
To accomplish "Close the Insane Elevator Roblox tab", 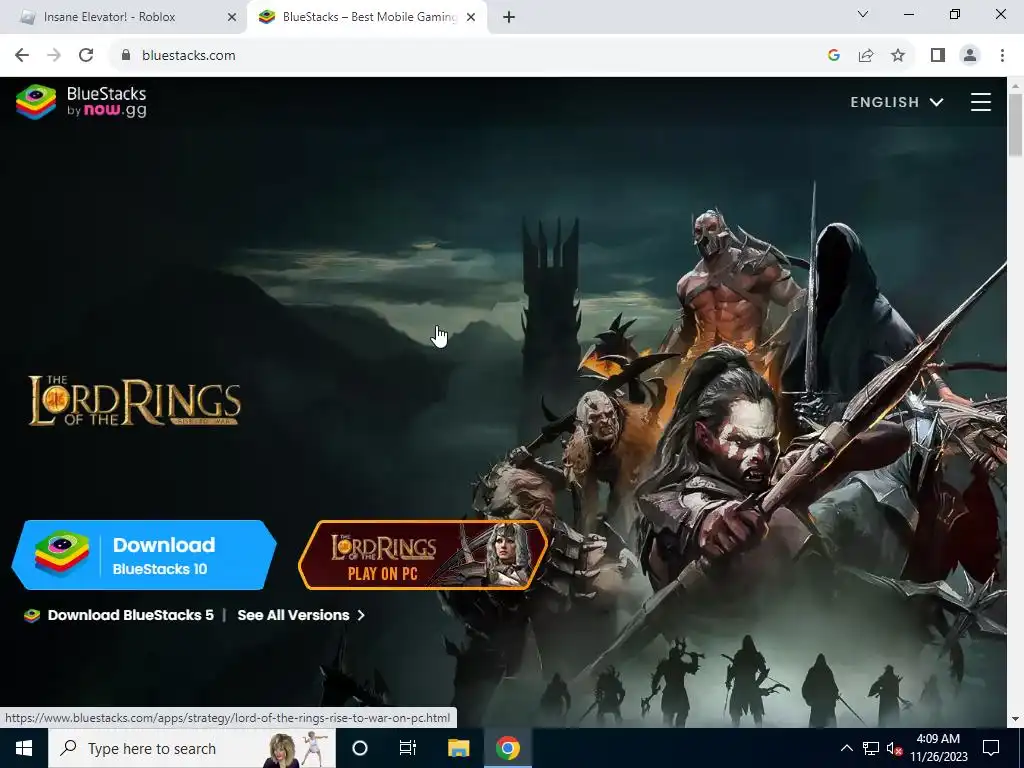I will click(232, 17).
